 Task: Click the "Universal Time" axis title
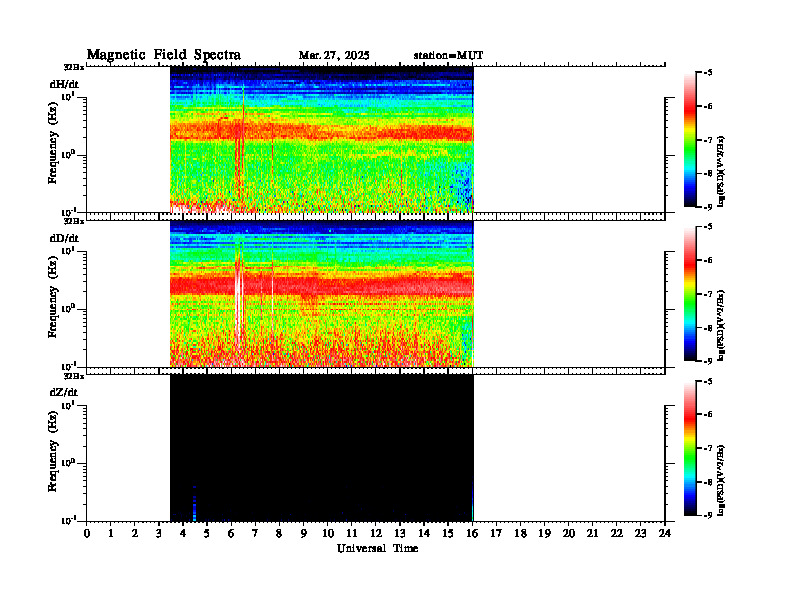point(377,548)
